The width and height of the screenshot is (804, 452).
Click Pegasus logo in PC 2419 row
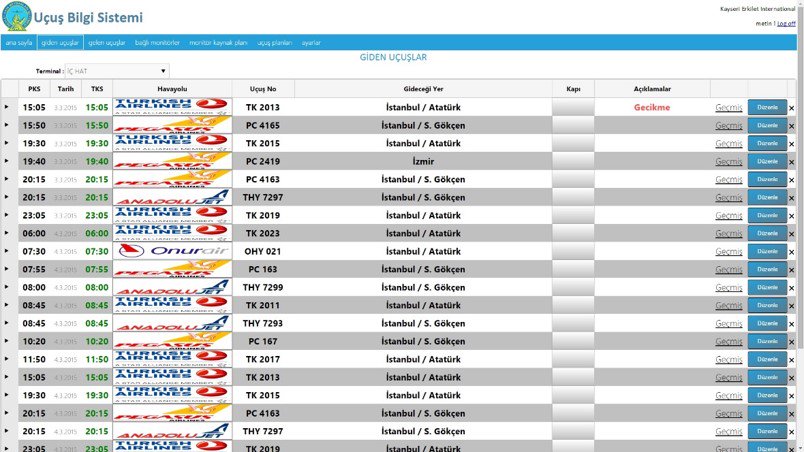click(x=172, y=161)
